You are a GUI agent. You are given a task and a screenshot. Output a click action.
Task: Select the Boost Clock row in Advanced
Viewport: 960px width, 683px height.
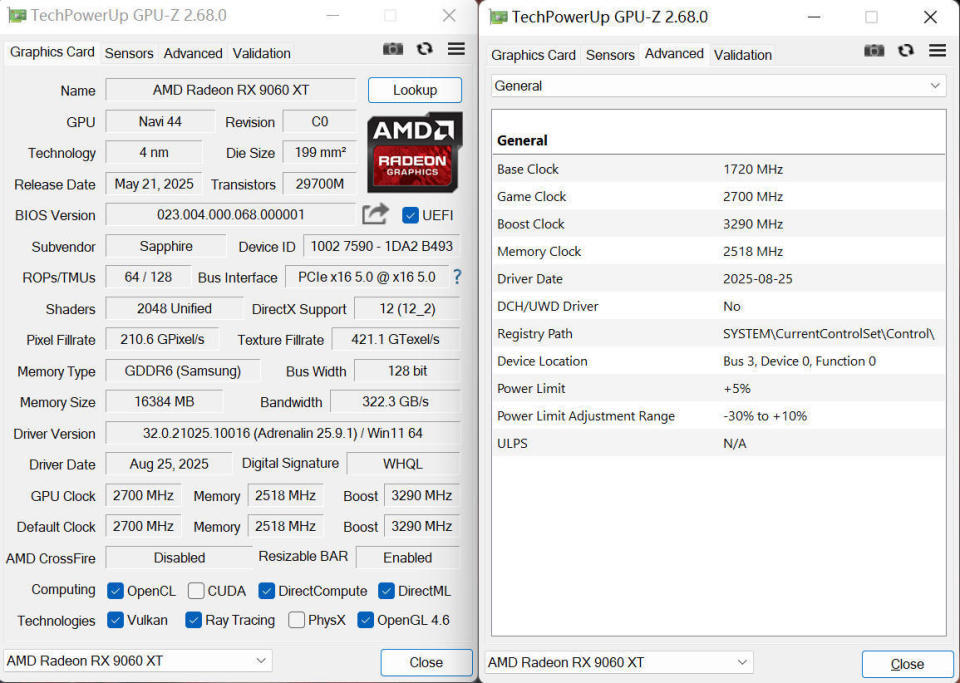(x=719, y=224)
